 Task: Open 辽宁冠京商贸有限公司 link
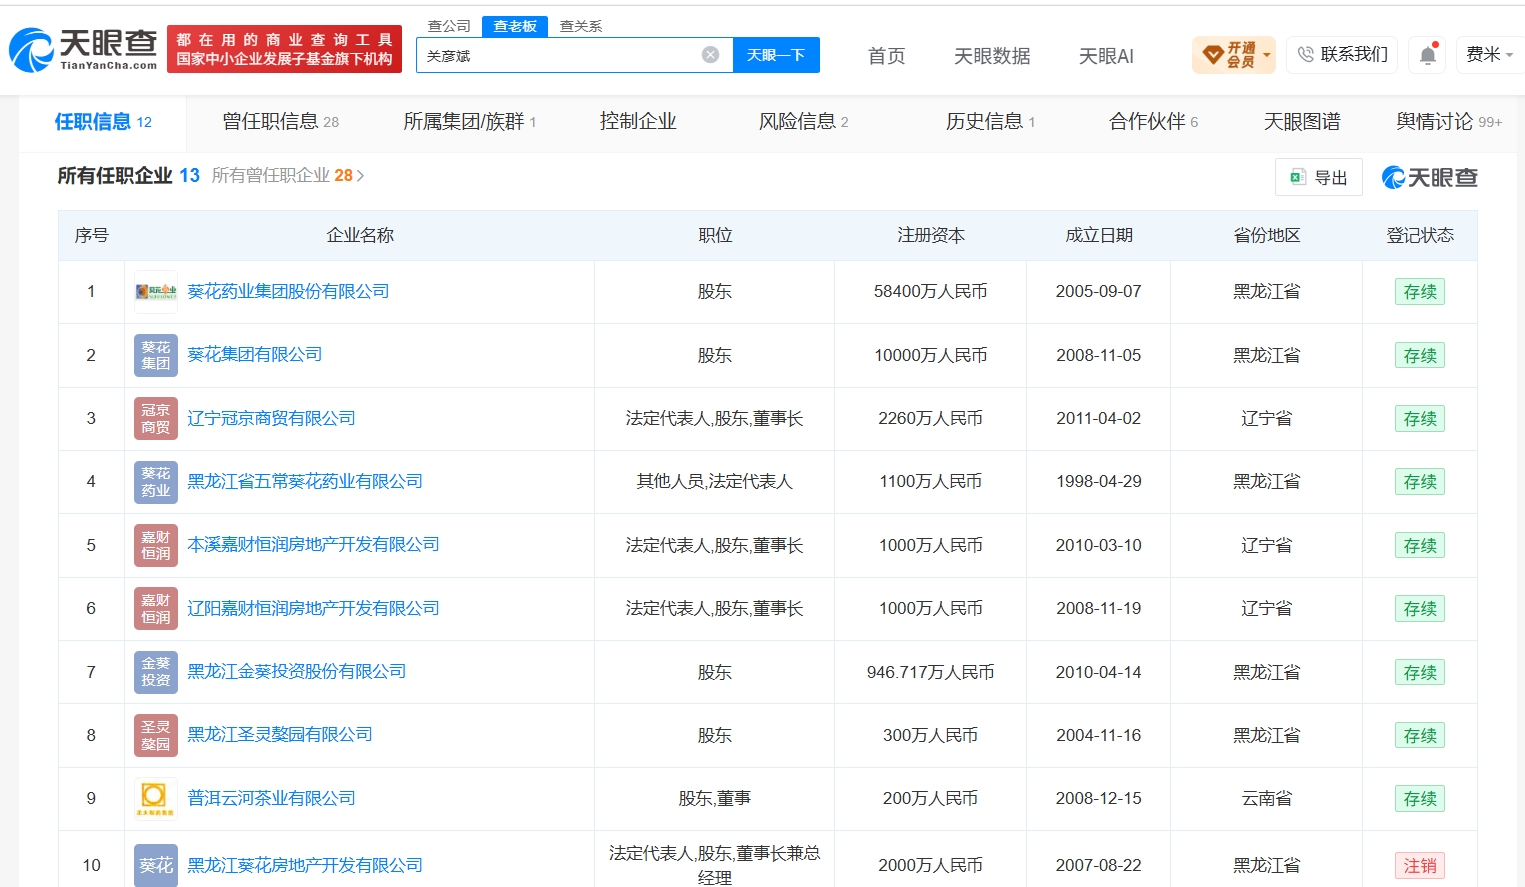[271, 418]
